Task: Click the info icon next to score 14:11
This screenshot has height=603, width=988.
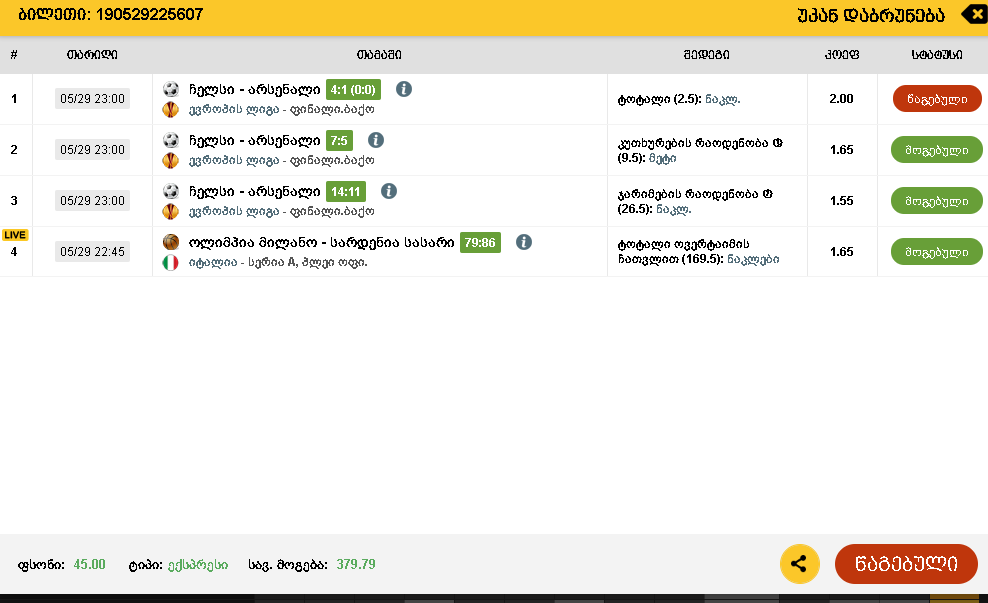Action: (x=389, y=192)
